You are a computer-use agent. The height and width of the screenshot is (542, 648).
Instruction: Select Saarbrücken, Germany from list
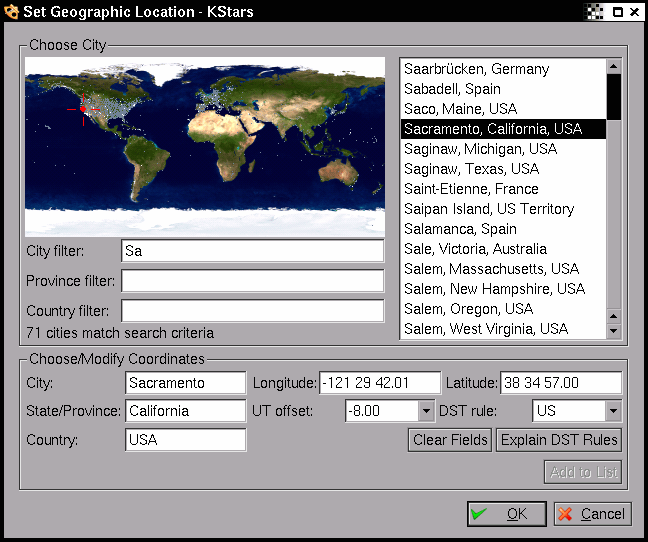(476, 69)
